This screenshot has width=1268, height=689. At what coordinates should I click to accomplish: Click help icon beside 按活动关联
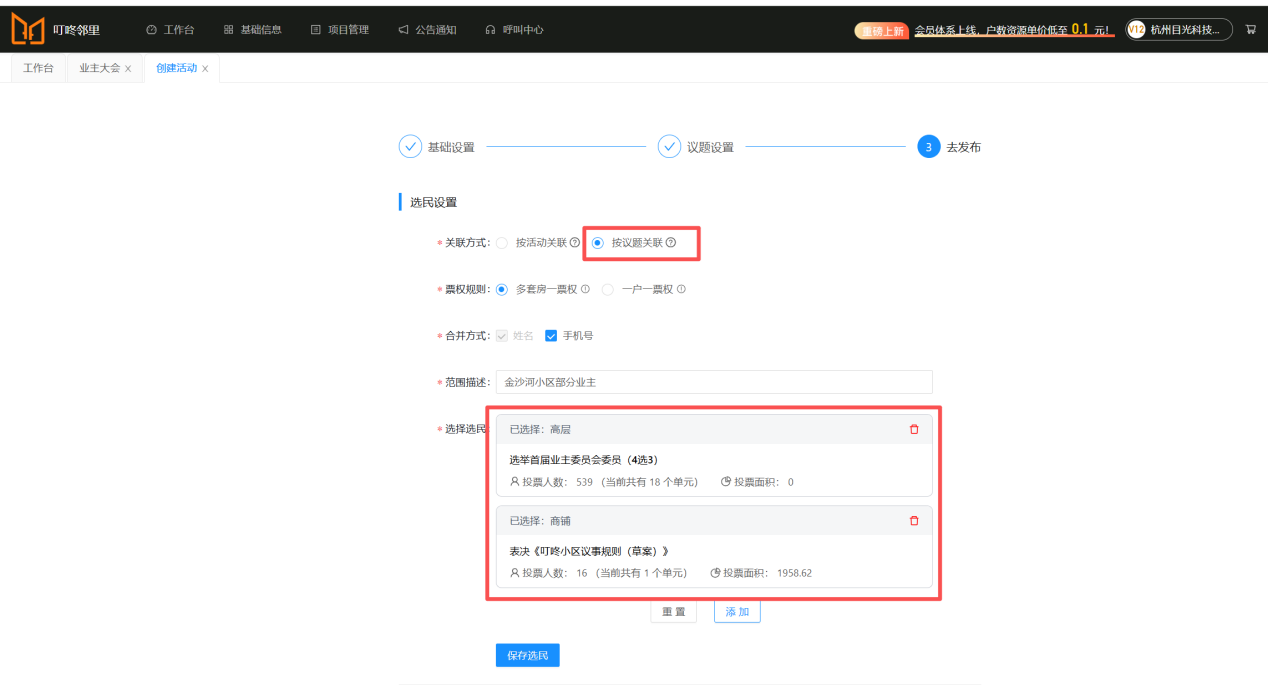pyautogui.click(x=575, y=243)
